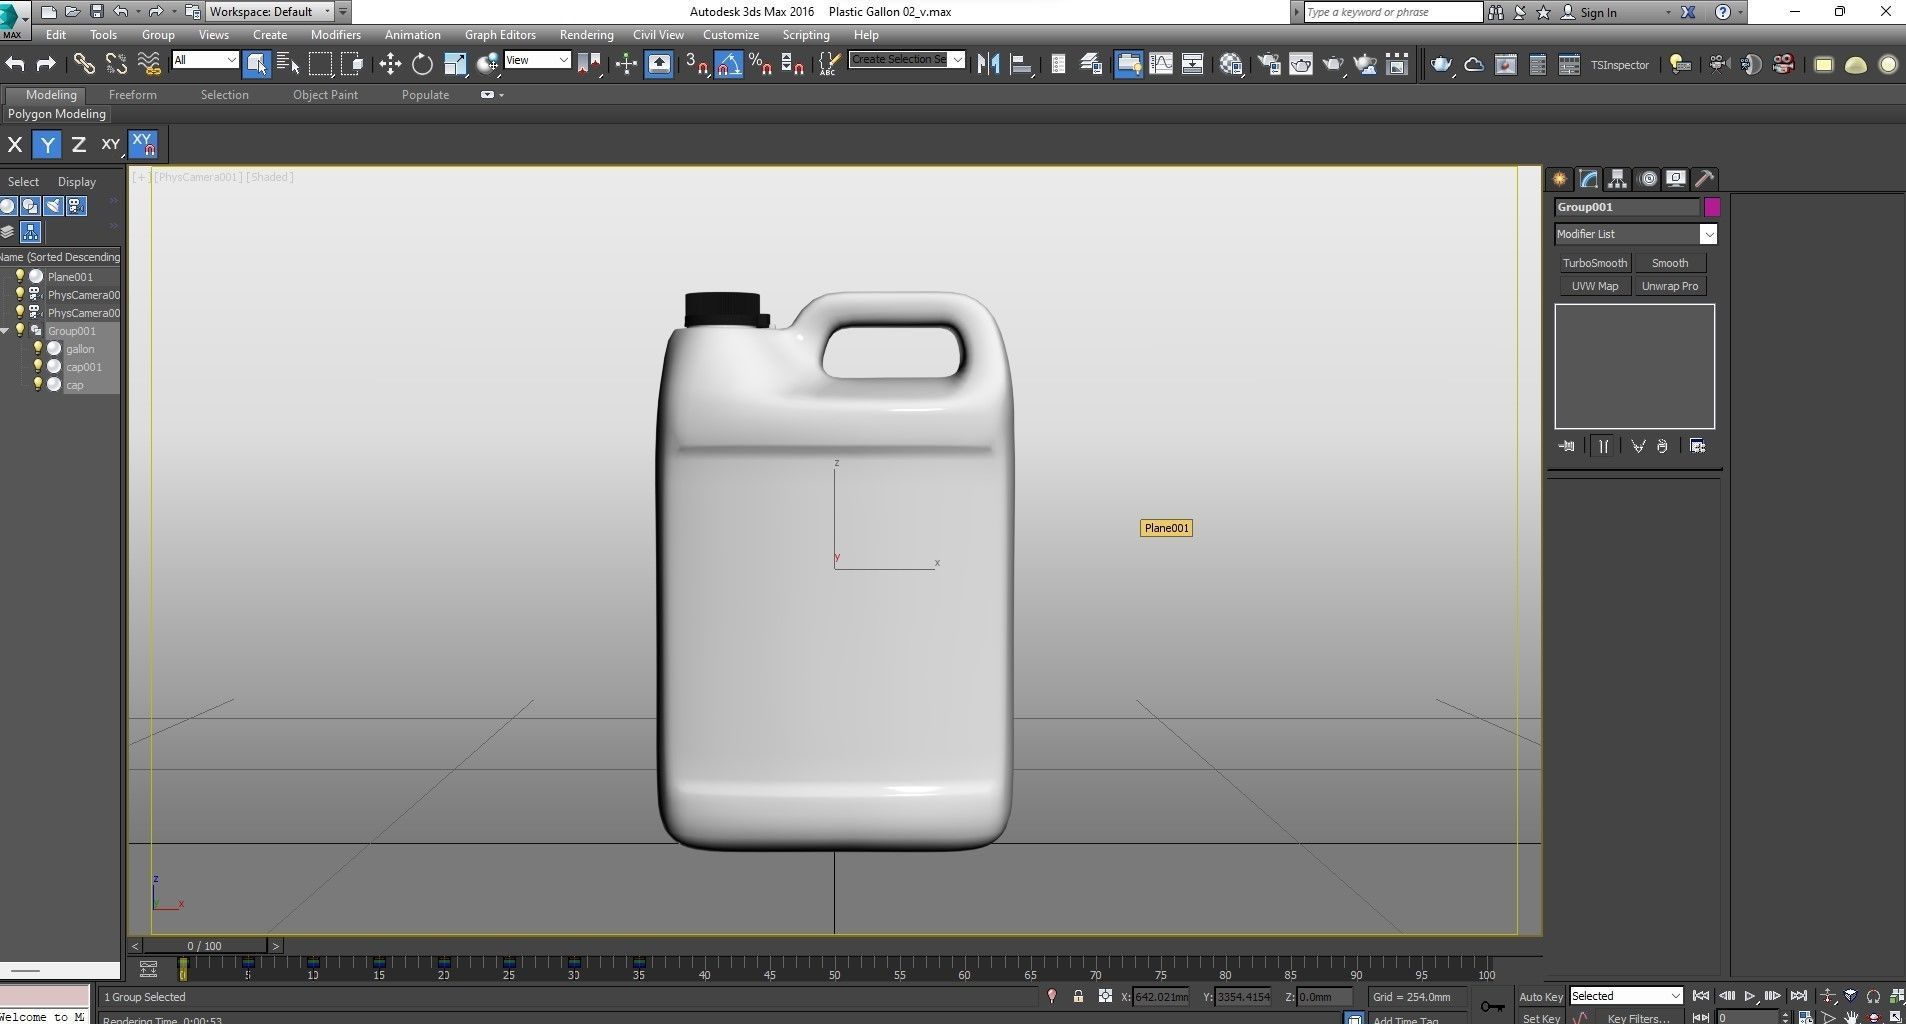
Task: Open the Modifiers menu
Action: click(336, 35)
